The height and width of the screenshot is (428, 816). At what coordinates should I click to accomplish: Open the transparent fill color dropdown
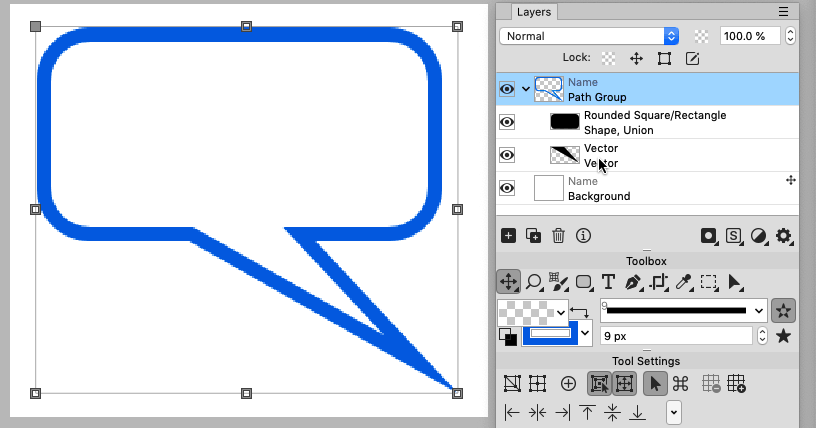point(560,313)
